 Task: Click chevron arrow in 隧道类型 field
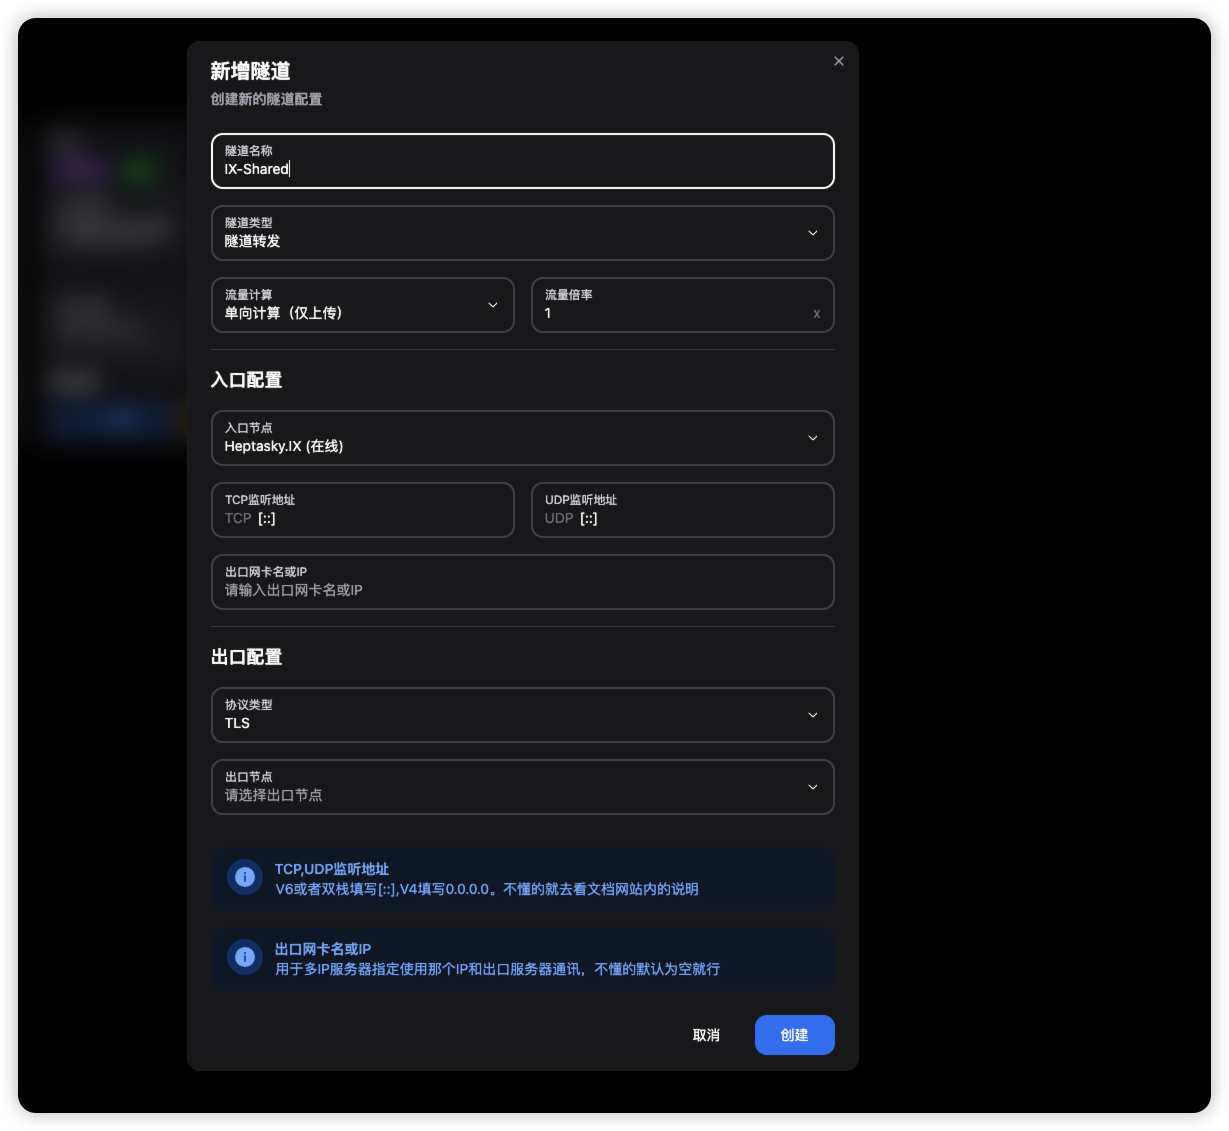(x=812, y=233)
